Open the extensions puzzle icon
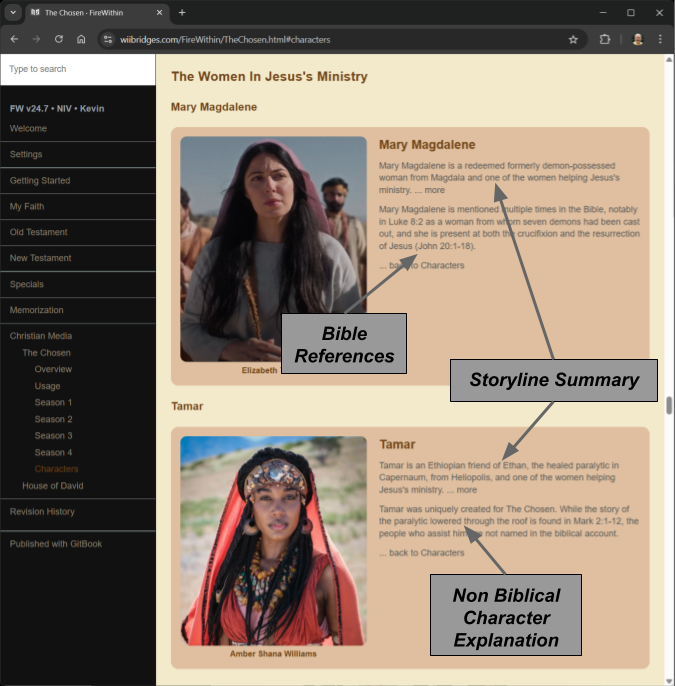675x686 pixels. (x=605, y=39)
